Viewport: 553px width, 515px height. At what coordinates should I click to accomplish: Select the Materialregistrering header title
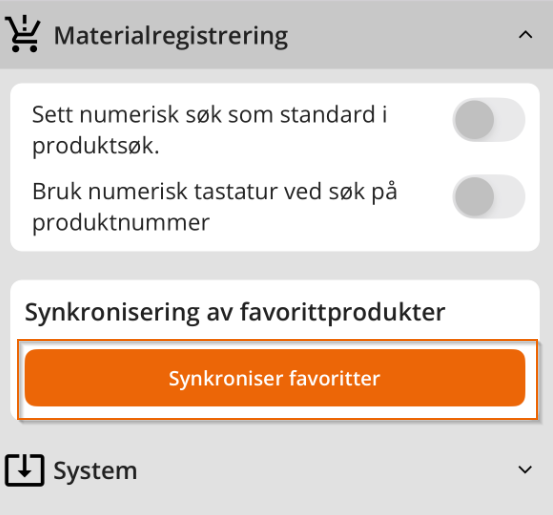click(x=171, y=36)
